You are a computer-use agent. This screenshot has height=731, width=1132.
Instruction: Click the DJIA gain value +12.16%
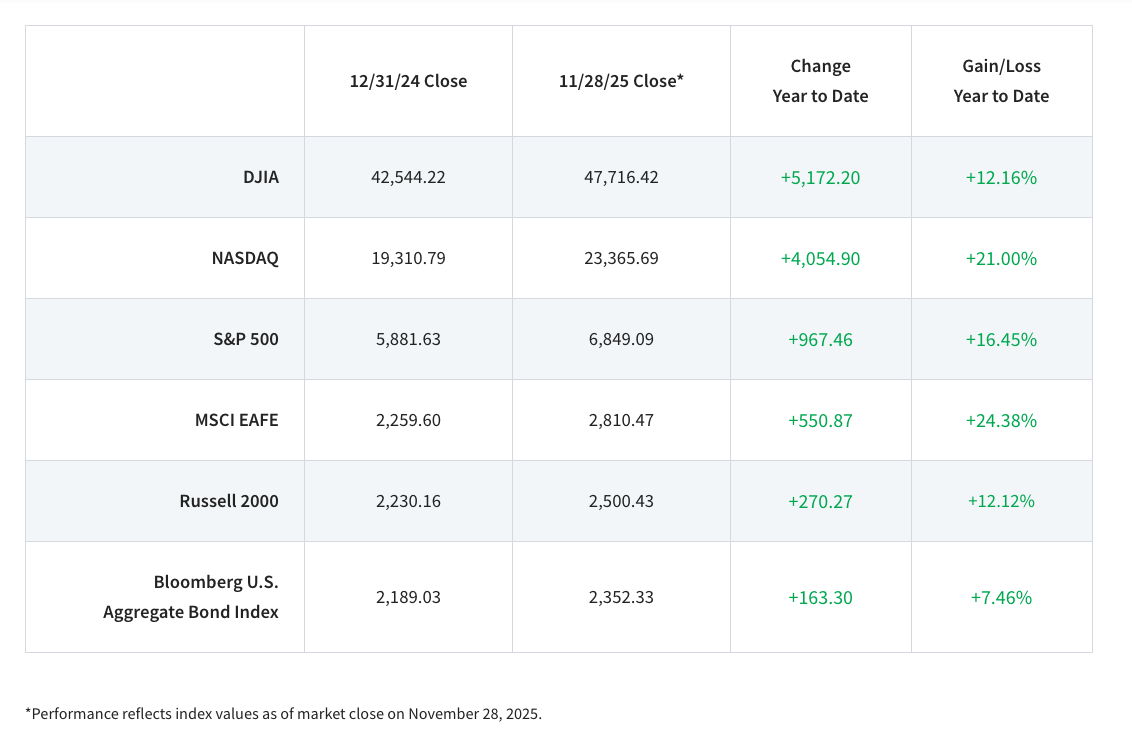pos(1001,178)
